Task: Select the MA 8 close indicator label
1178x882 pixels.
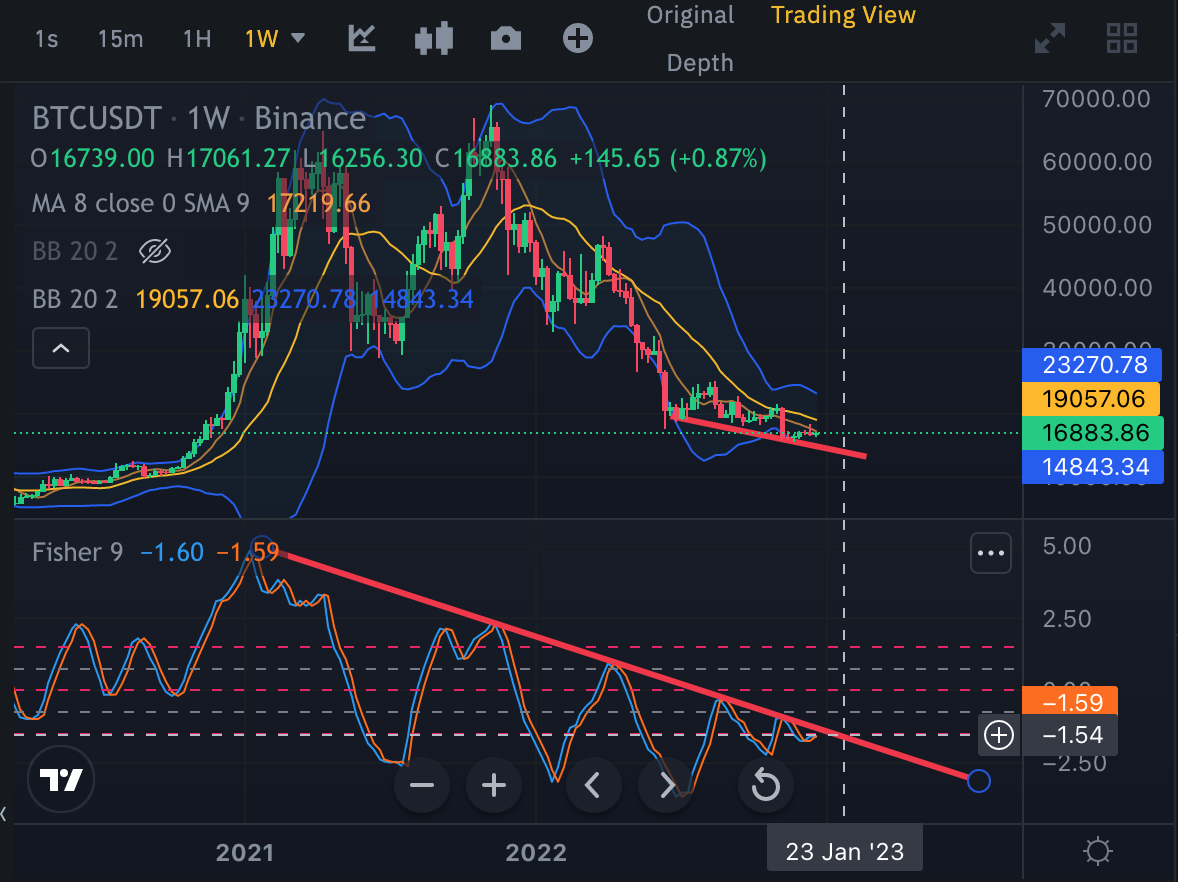Action: point(140,204)
